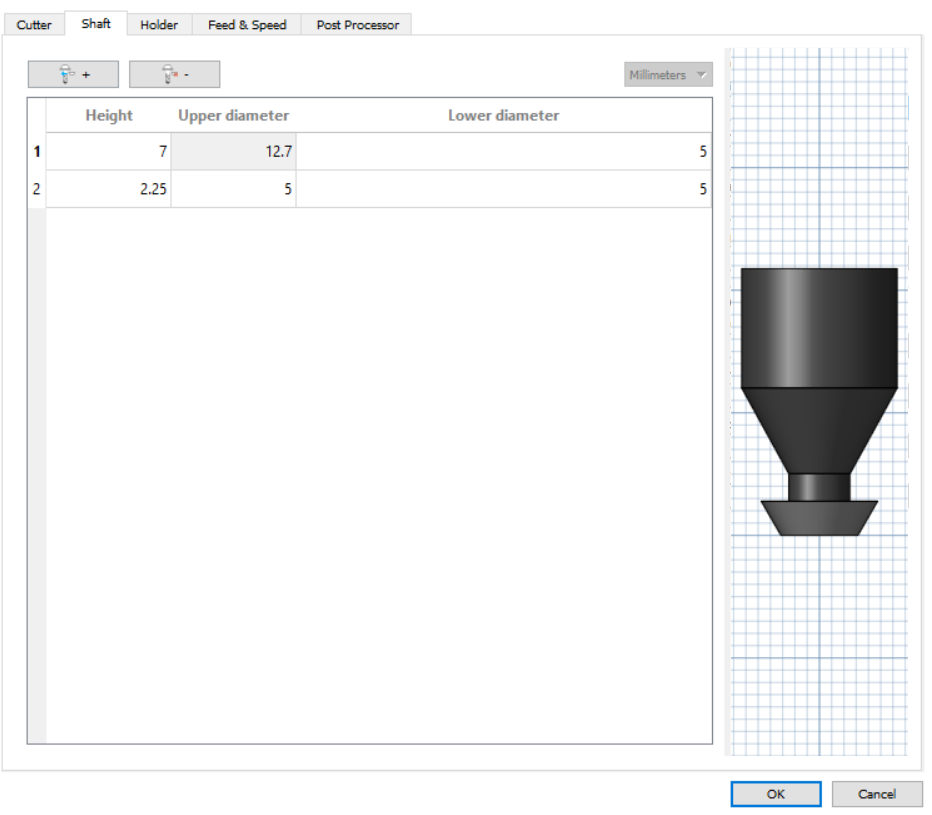Open the Holder tab
The image size is (932, 815).
tap(159, 24)
